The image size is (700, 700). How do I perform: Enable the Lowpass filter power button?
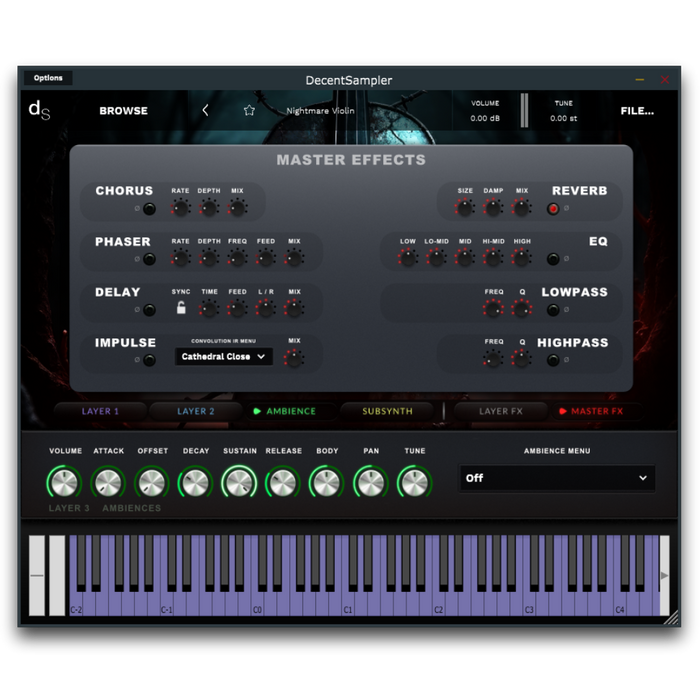tap(553, 310)
